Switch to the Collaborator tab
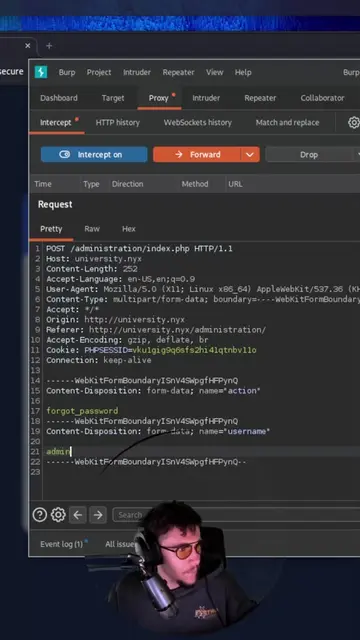This screenshot has width=360, height=640. [322, 98]
